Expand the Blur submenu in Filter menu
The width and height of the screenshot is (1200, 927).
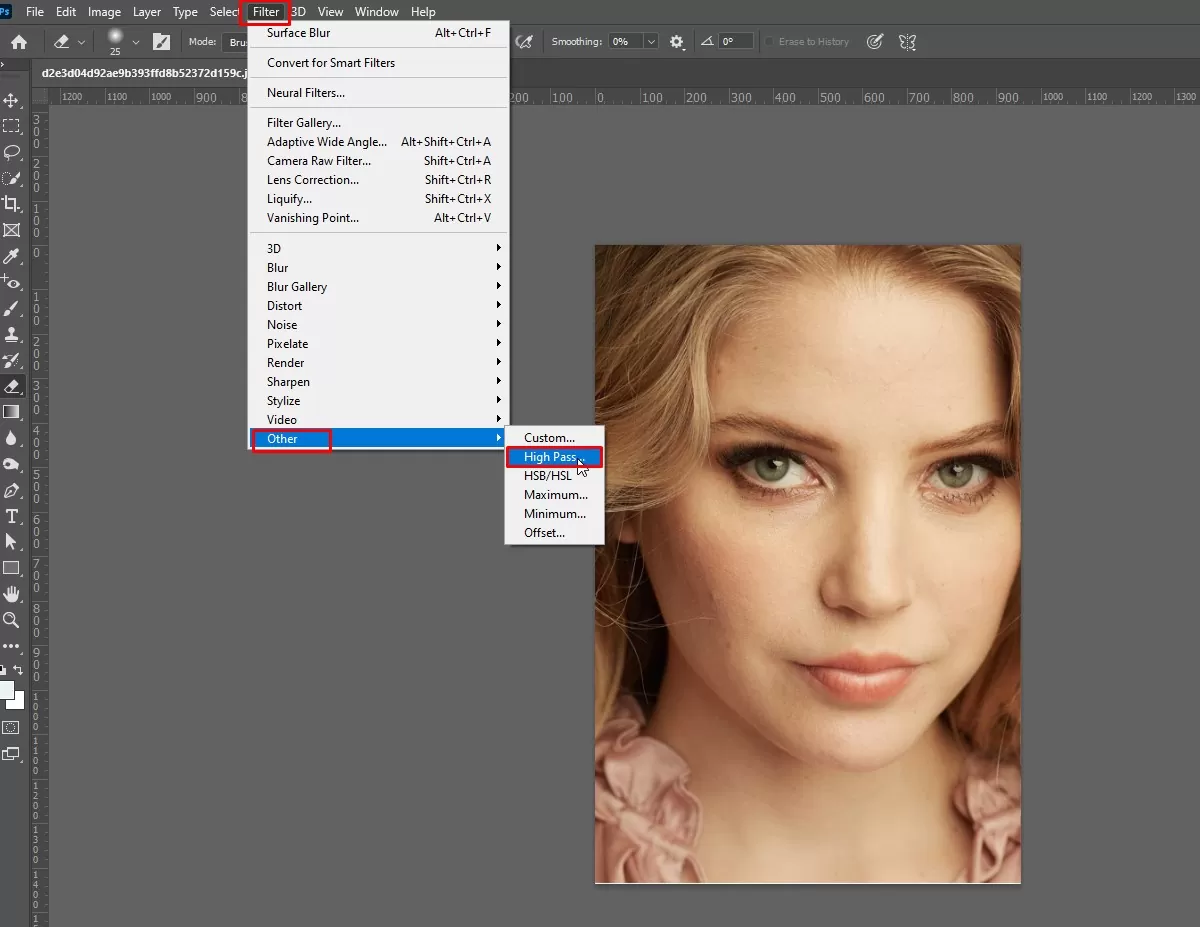[379, 268]
